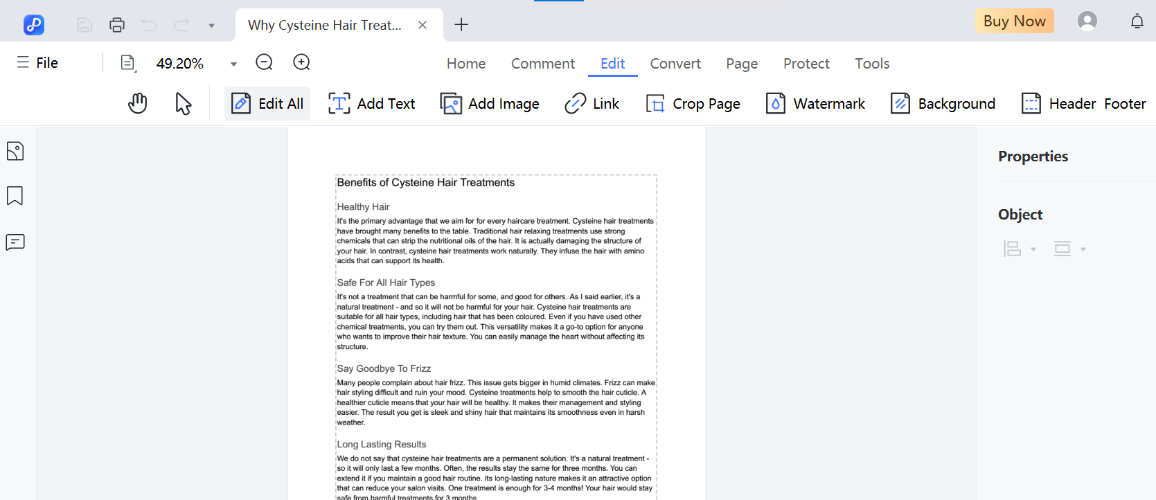Screen dimensions: 1156x500
Task: Open the Tools tab
Action: [872, 63]
